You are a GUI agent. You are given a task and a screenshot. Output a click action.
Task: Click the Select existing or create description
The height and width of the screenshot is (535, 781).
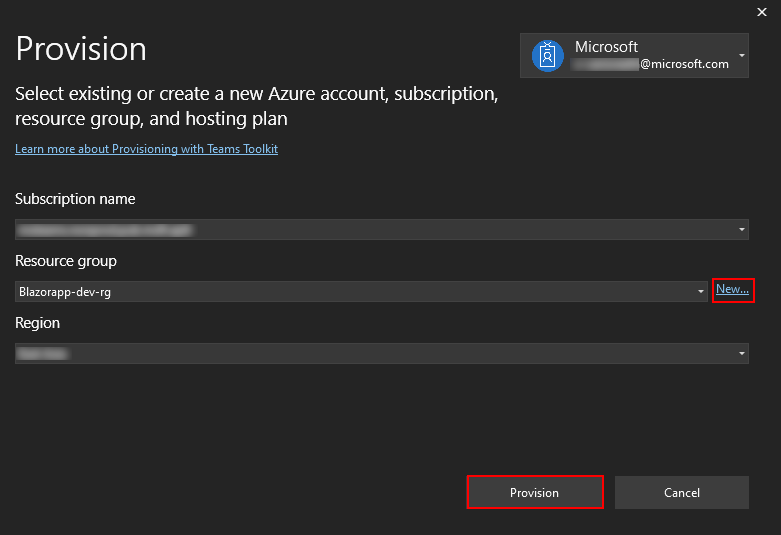tap(256, 106)
